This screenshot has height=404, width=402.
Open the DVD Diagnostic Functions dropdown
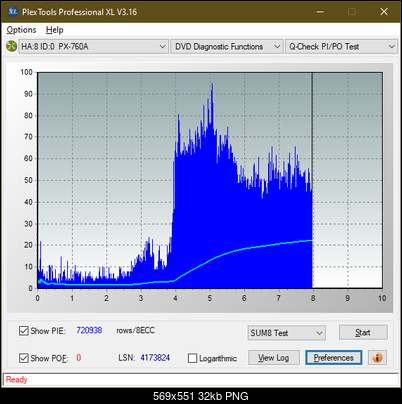coord(227,47)
